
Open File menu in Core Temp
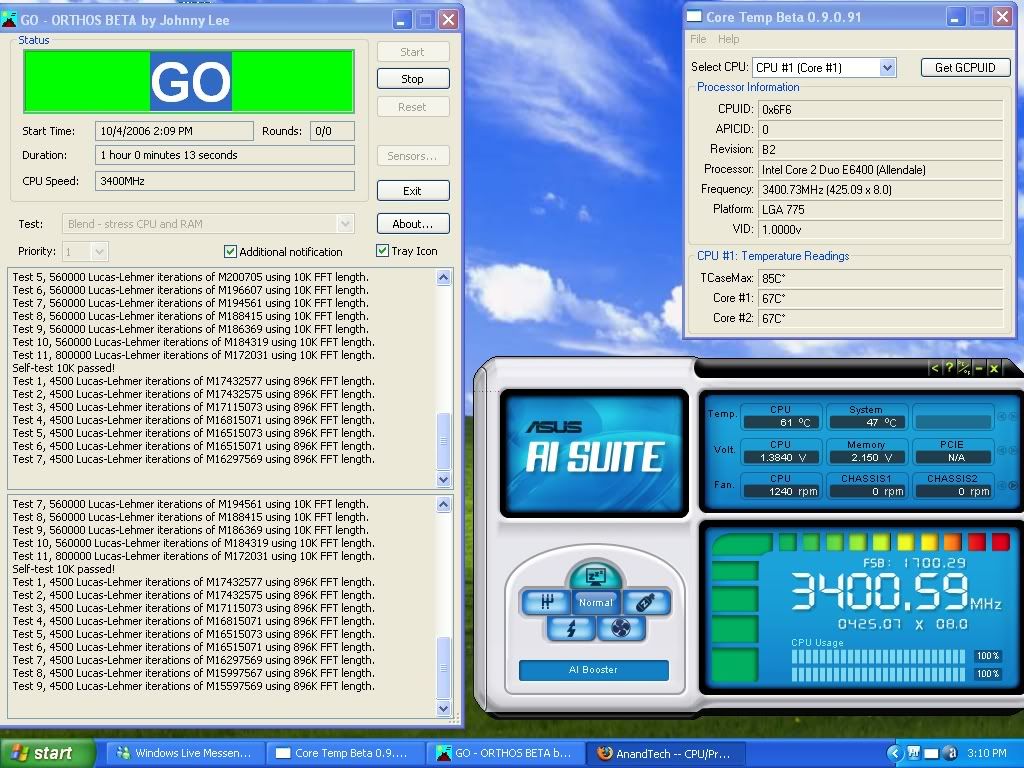pos(698,39)
